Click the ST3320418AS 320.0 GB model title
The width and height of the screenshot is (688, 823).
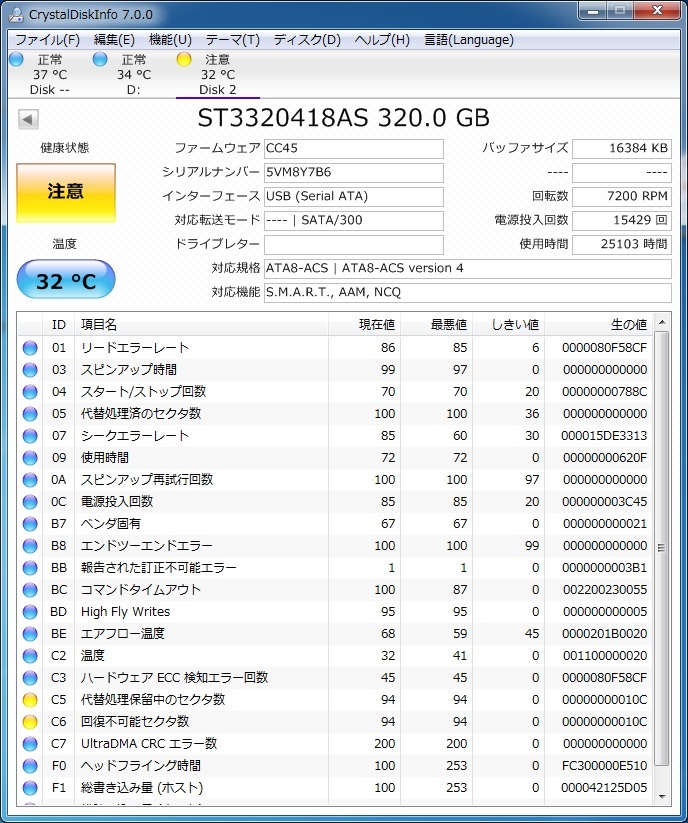(344, 119)
